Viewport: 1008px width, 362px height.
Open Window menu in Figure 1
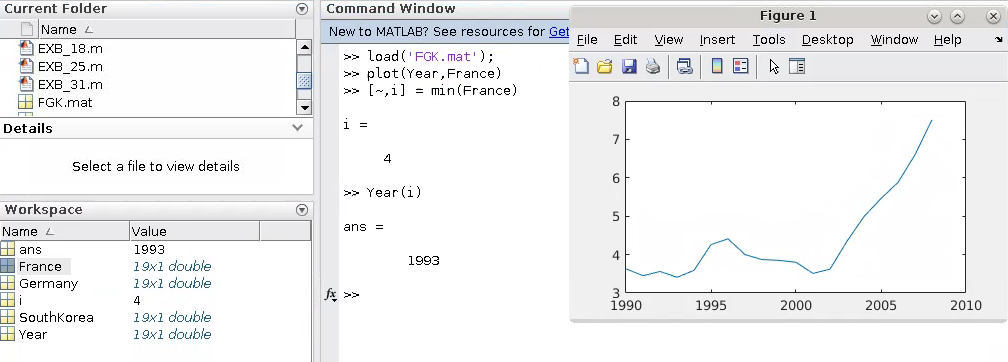point(894,40)
